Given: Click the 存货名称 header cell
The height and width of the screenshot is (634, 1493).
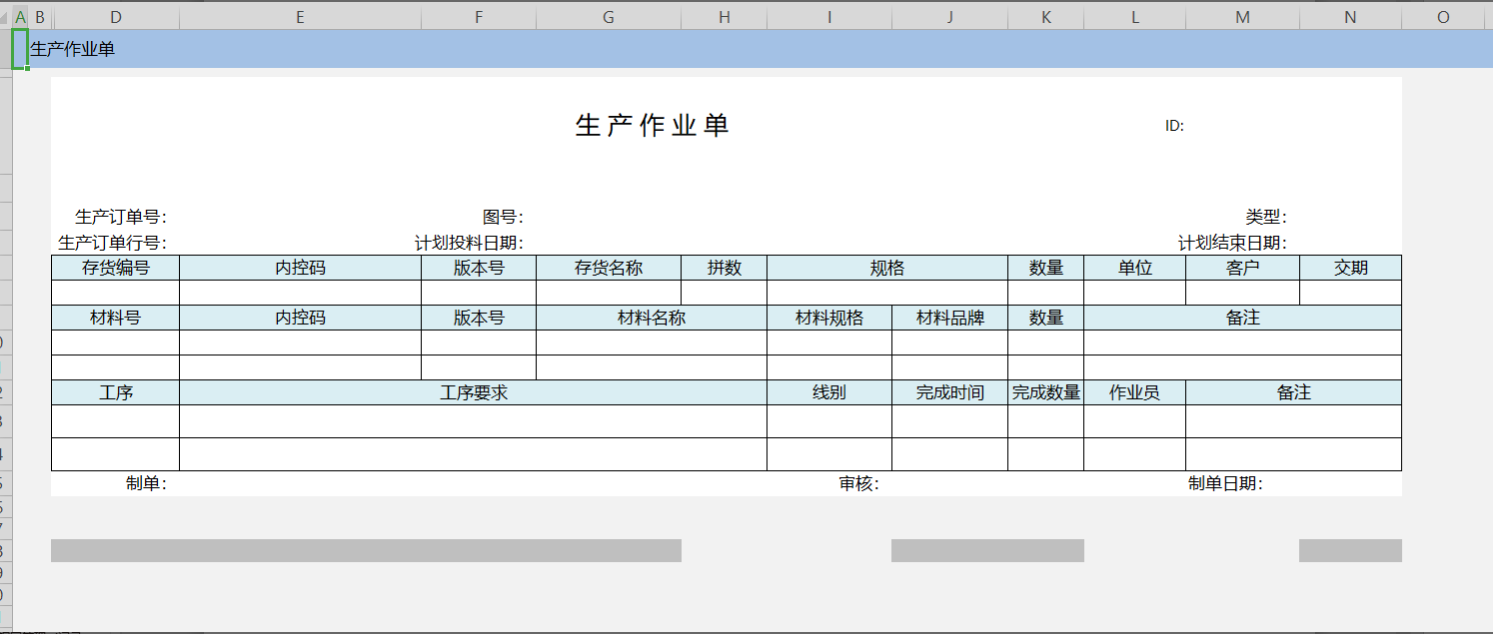Looking at the screenshot, I should [608, 268].
